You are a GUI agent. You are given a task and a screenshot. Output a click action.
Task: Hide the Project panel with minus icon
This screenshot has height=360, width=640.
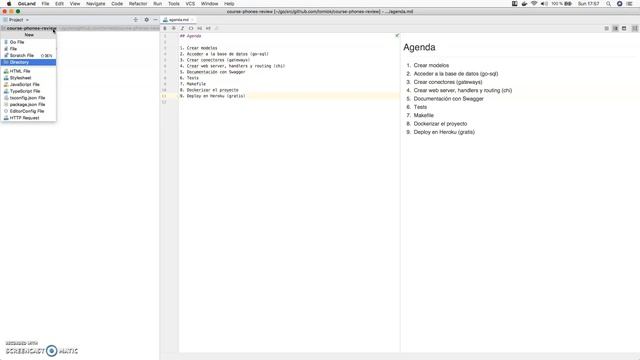click(x=156, y=20)
